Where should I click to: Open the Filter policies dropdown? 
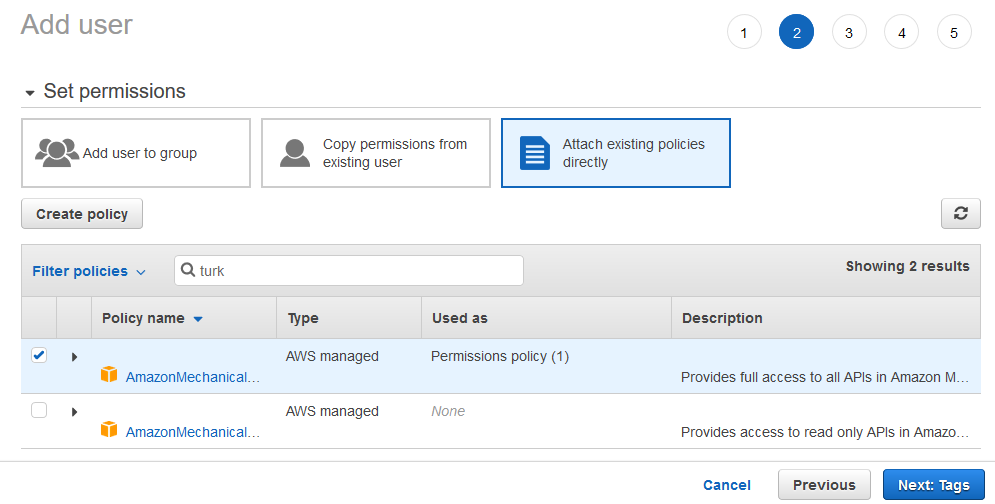click(89, 271)
